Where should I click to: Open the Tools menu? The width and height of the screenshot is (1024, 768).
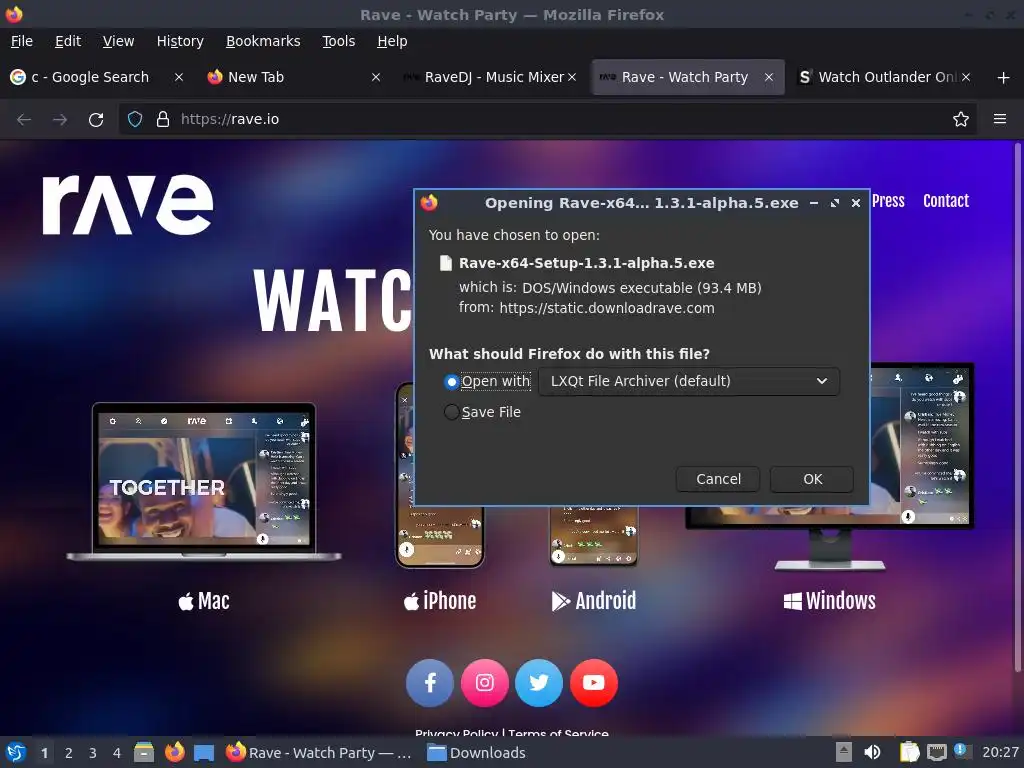338,41
